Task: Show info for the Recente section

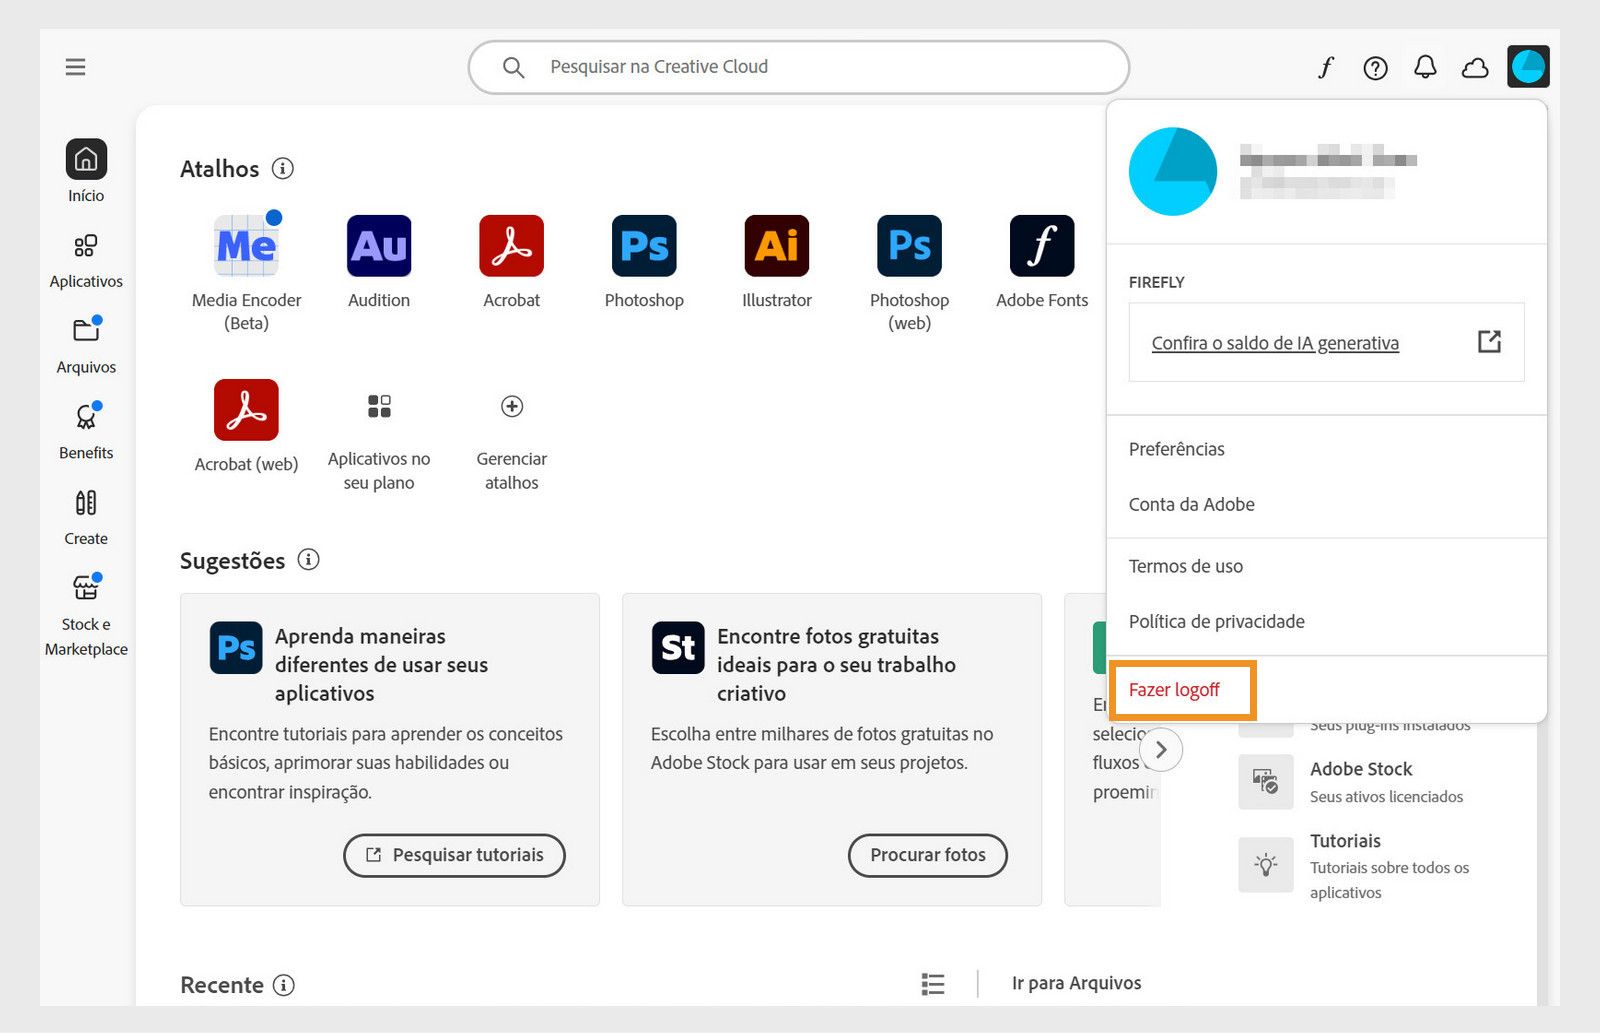Action: [x=284, y=985]
